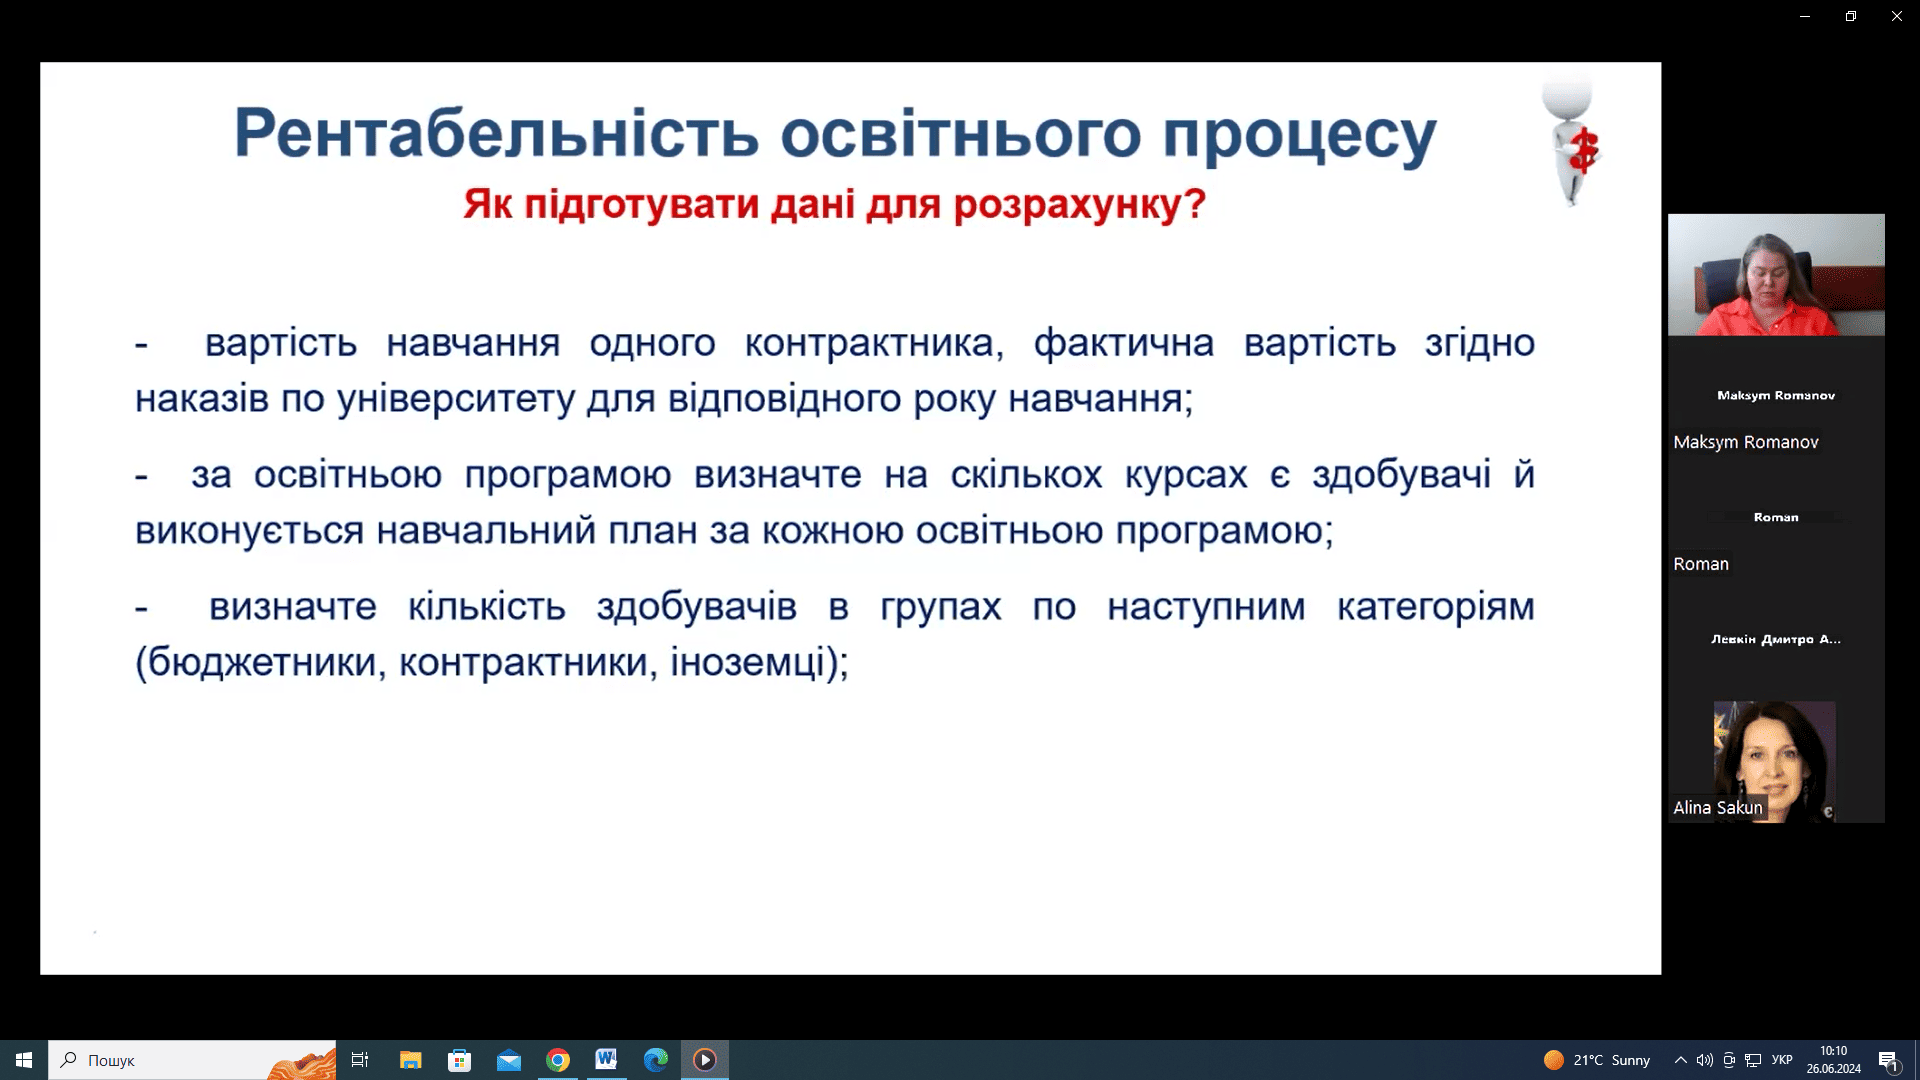Screen dimensions: 1920x1080
Task: Open the Mail app icon
Action: pos(508,1060)
